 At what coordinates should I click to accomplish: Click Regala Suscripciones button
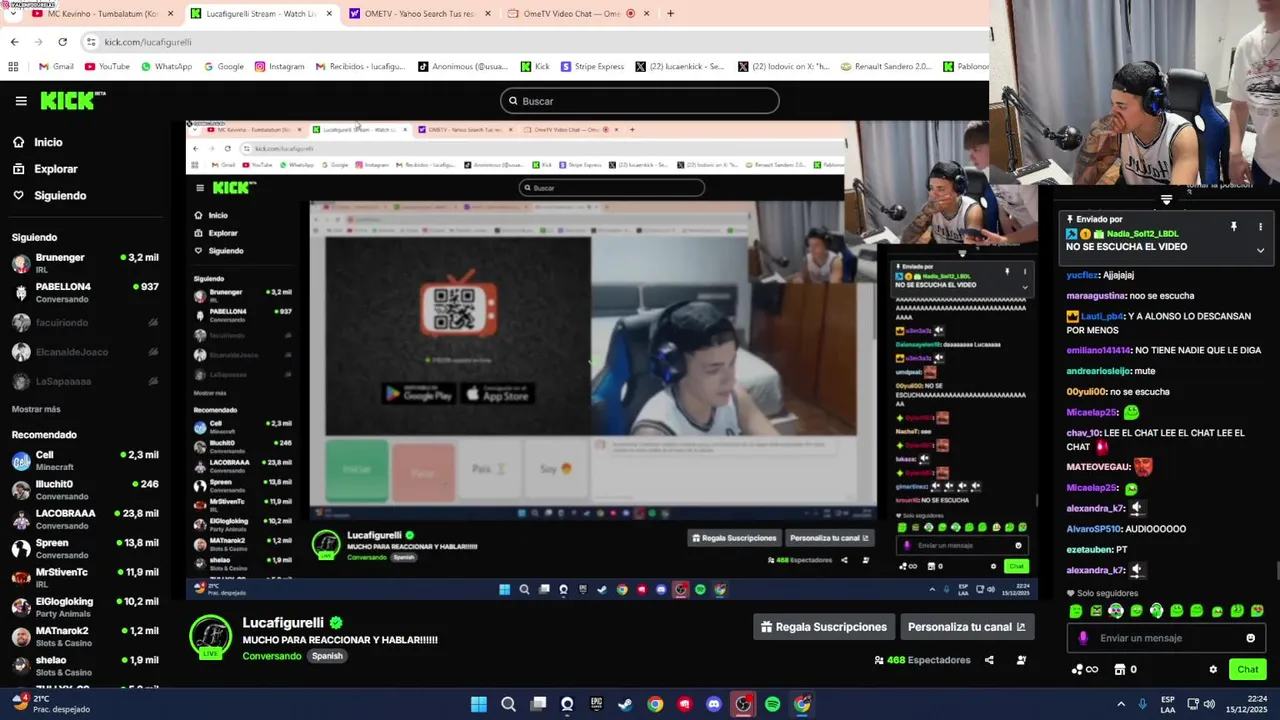click(x=824, y=627)
